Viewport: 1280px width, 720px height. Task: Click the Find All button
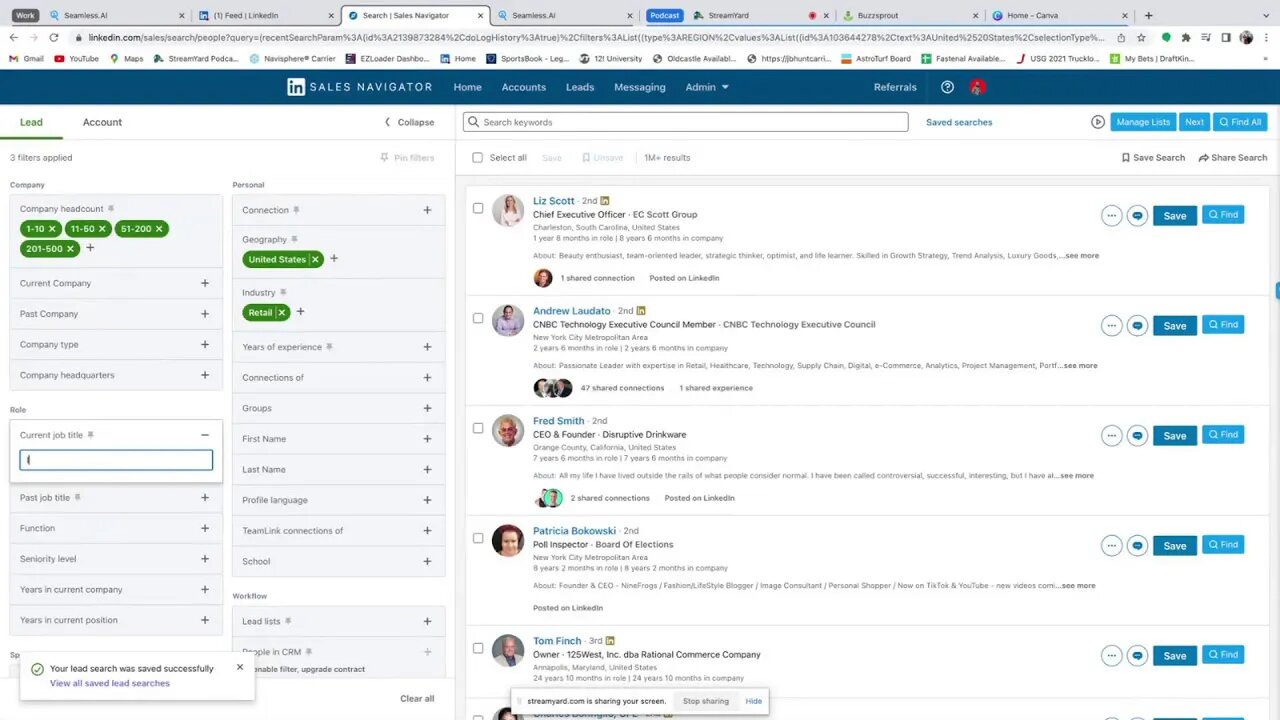point(1240,122)
